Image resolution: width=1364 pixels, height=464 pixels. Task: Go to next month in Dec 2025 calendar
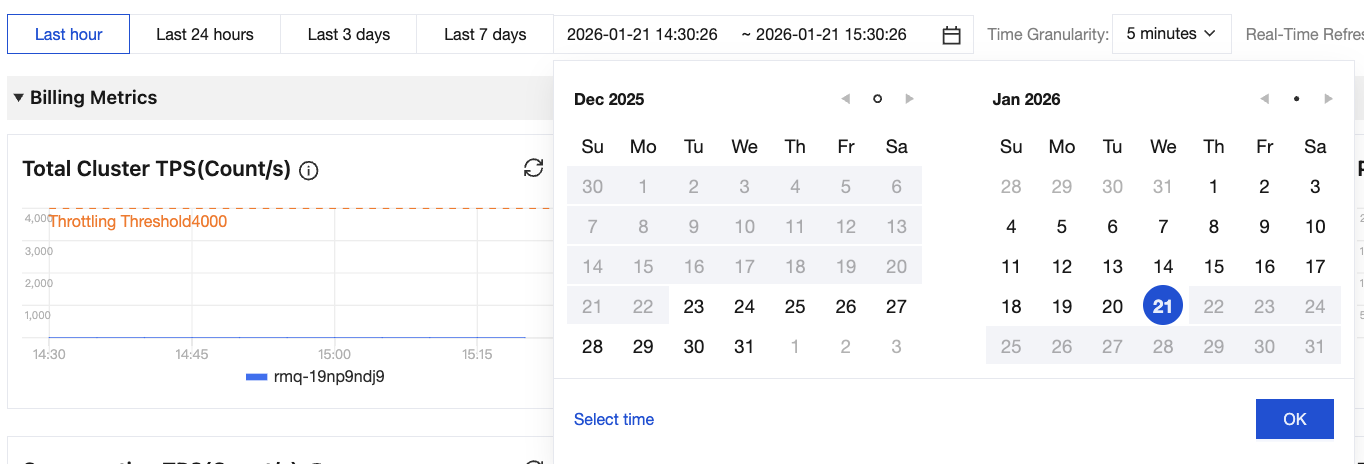click(909, 99)
